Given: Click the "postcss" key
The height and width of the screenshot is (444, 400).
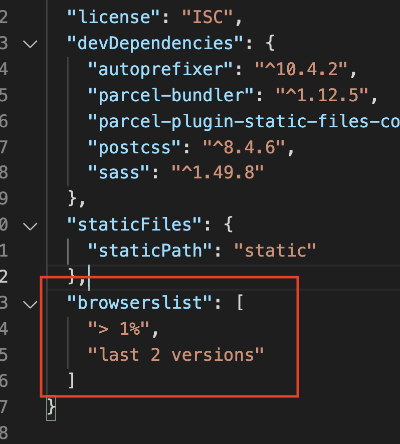Looking at the screenshot, I should pos(134,147).
